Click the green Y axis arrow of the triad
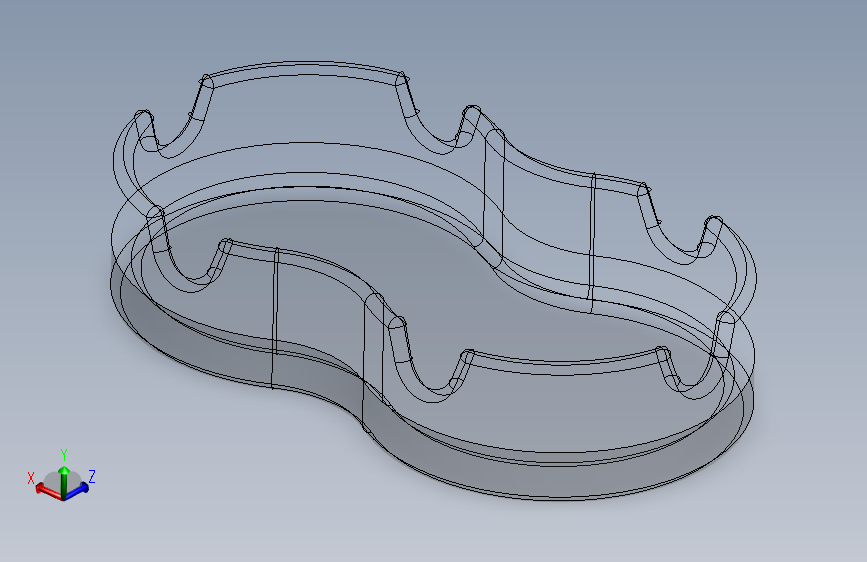 [64, 481]
